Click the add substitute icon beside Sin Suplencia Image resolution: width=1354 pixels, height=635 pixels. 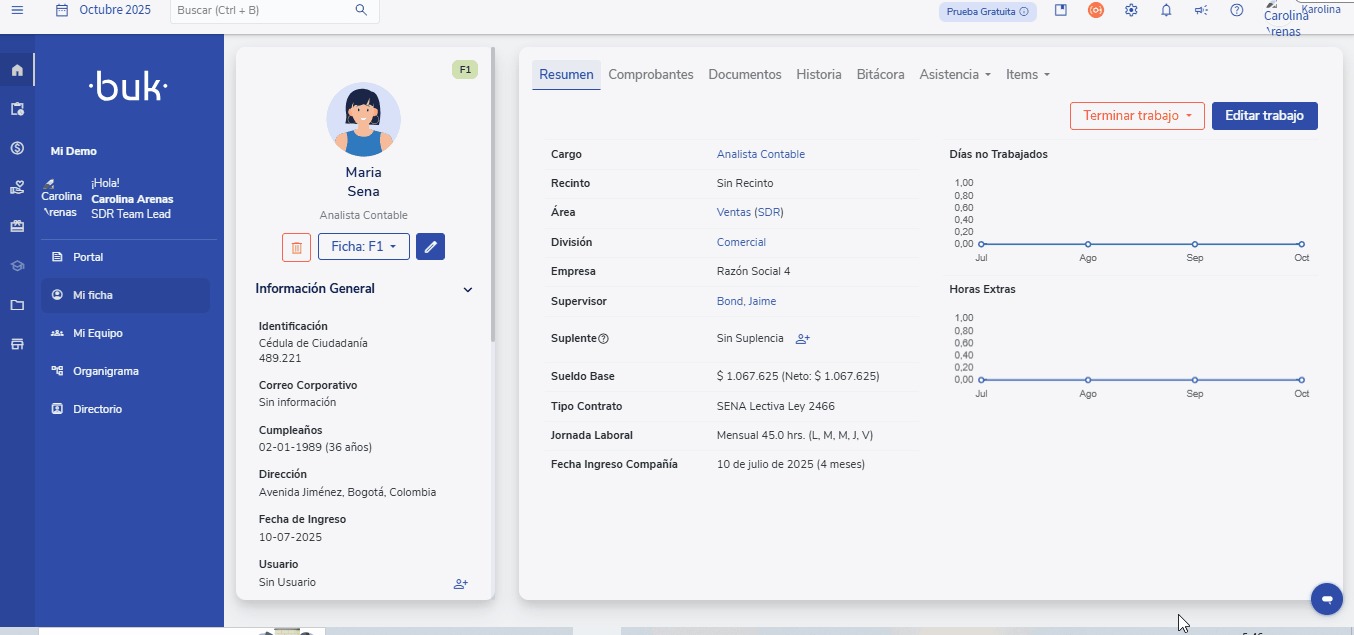(802, 339)
